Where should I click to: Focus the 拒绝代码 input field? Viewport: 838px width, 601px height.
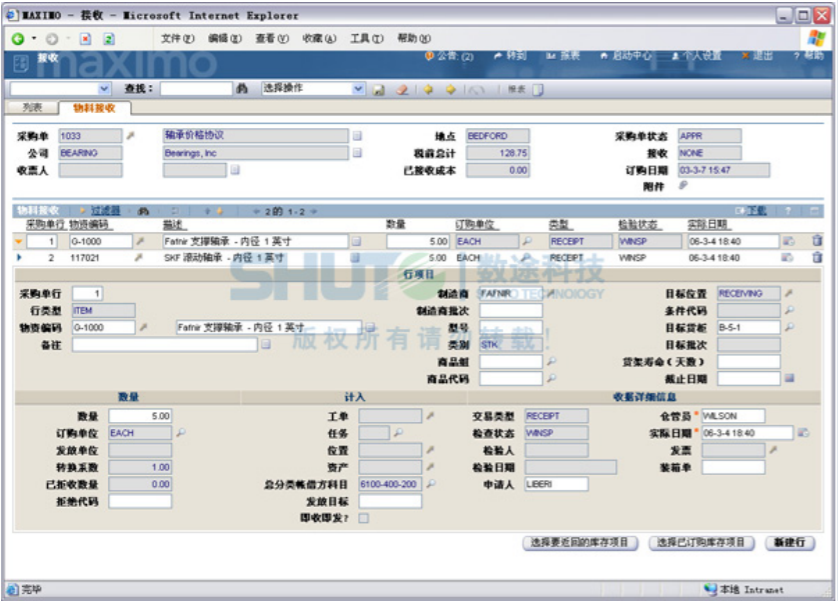(140, 501)
